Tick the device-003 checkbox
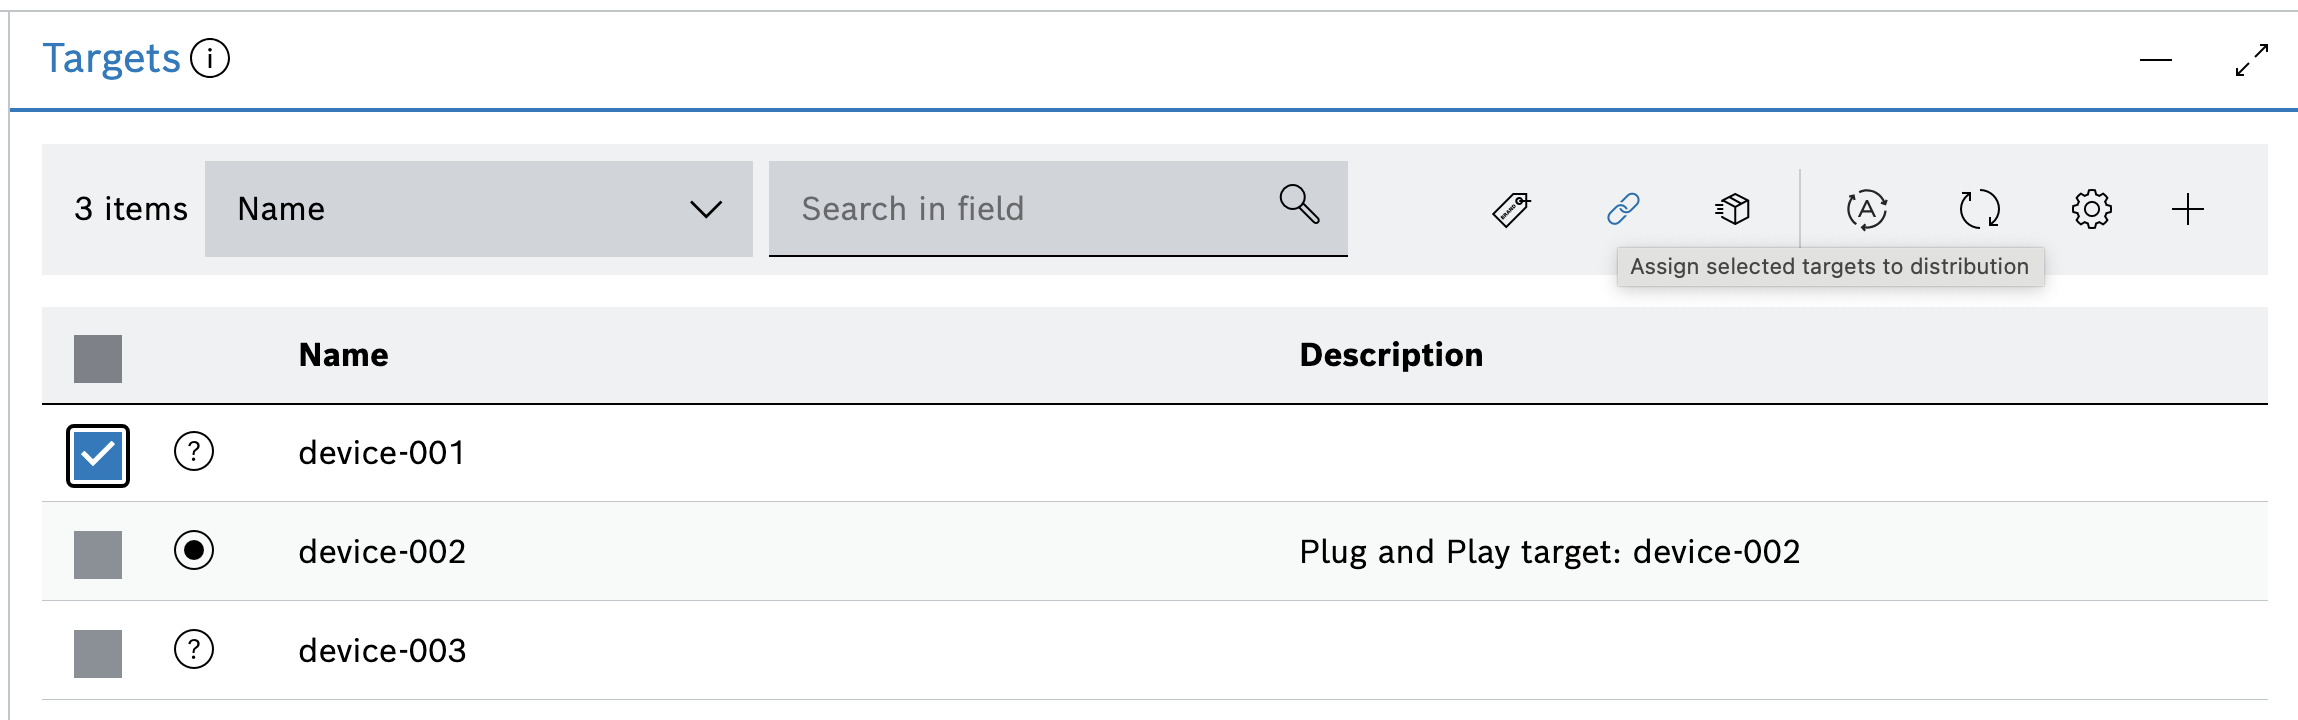 [98, 654]
